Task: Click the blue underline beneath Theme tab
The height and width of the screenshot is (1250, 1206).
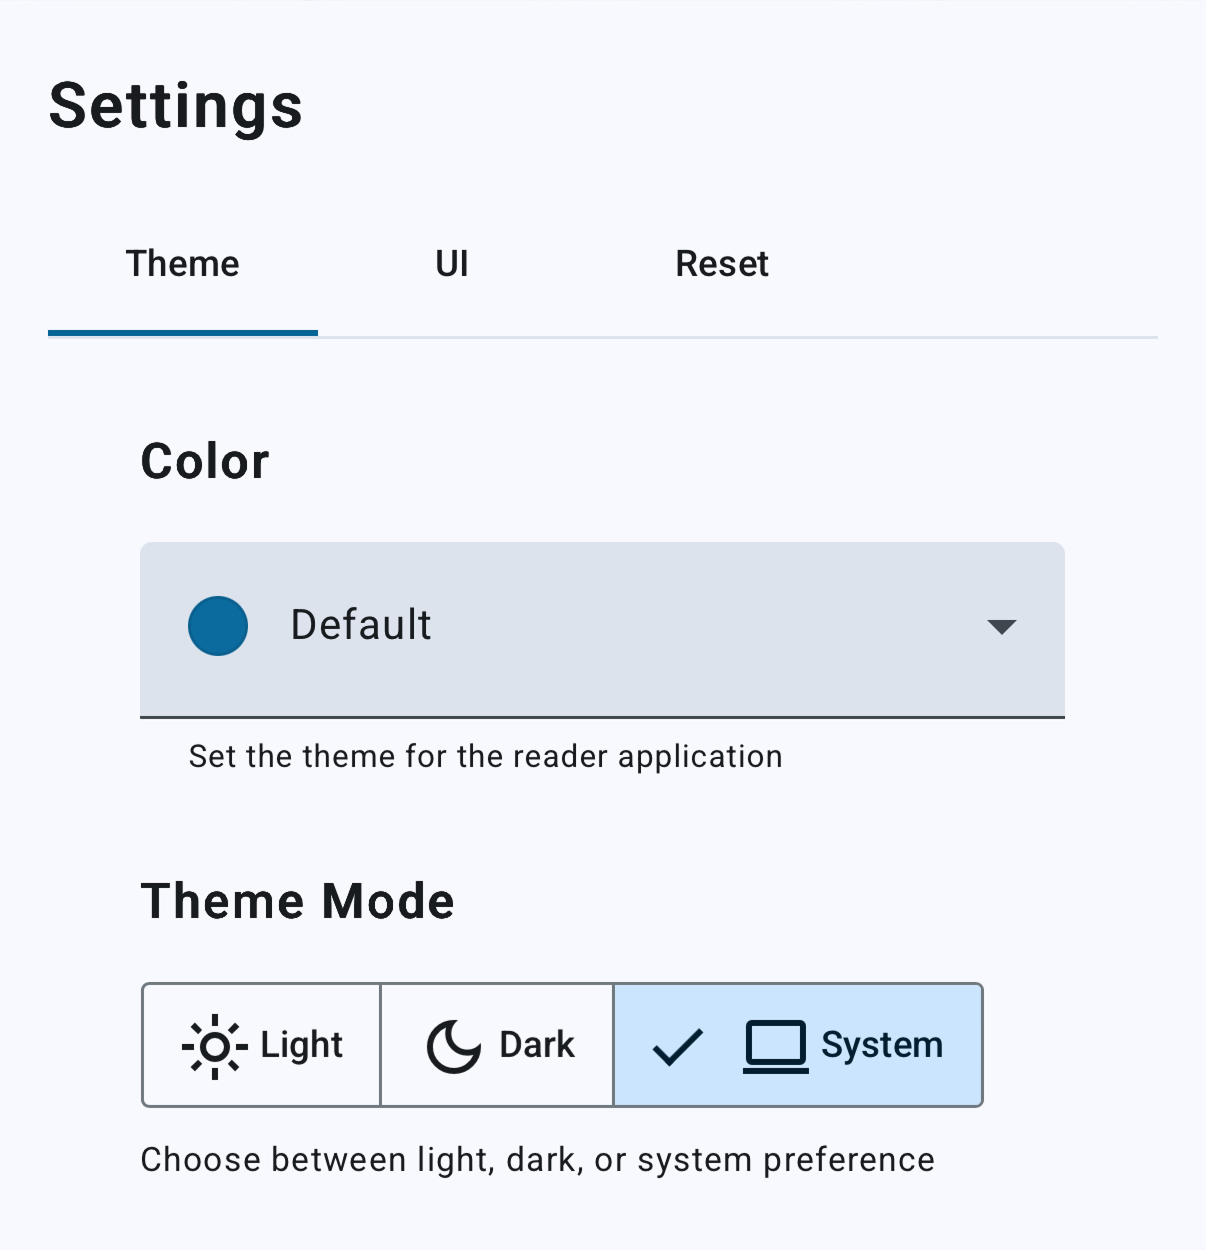Action: (183, 333)
